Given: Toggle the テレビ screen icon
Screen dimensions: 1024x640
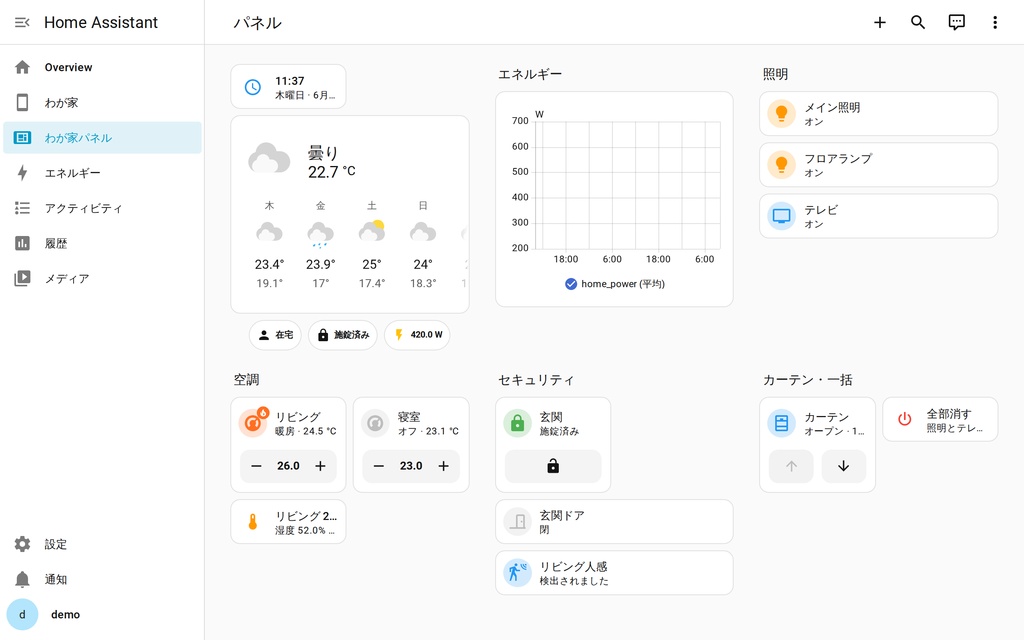Looking at the screenshot, I should pos(781,216).
